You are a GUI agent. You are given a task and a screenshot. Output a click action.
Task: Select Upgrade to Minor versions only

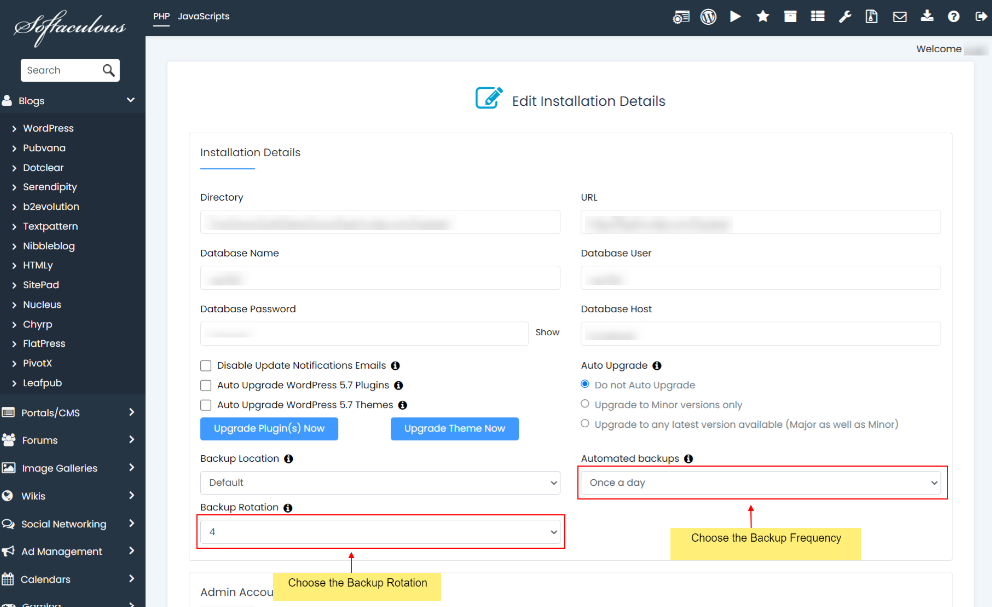pos(586,404)
